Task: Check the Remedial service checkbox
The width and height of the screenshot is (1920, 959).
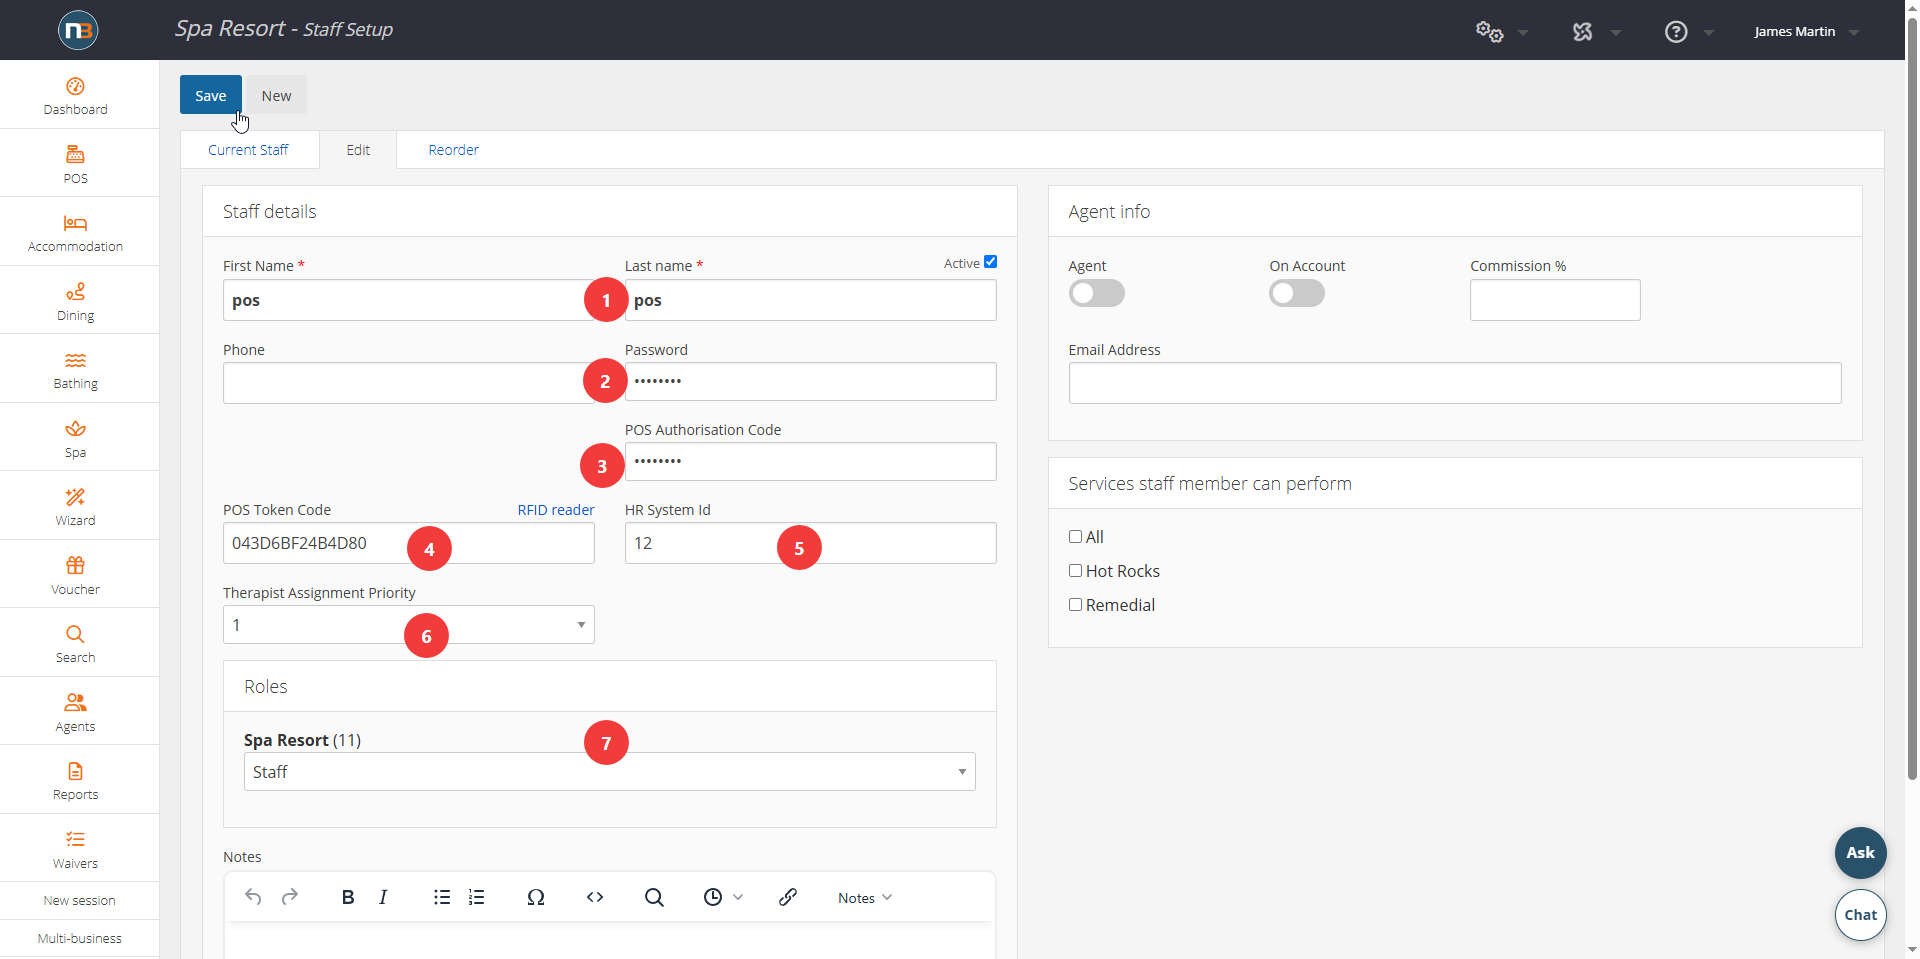Action: click(1076, 605)
